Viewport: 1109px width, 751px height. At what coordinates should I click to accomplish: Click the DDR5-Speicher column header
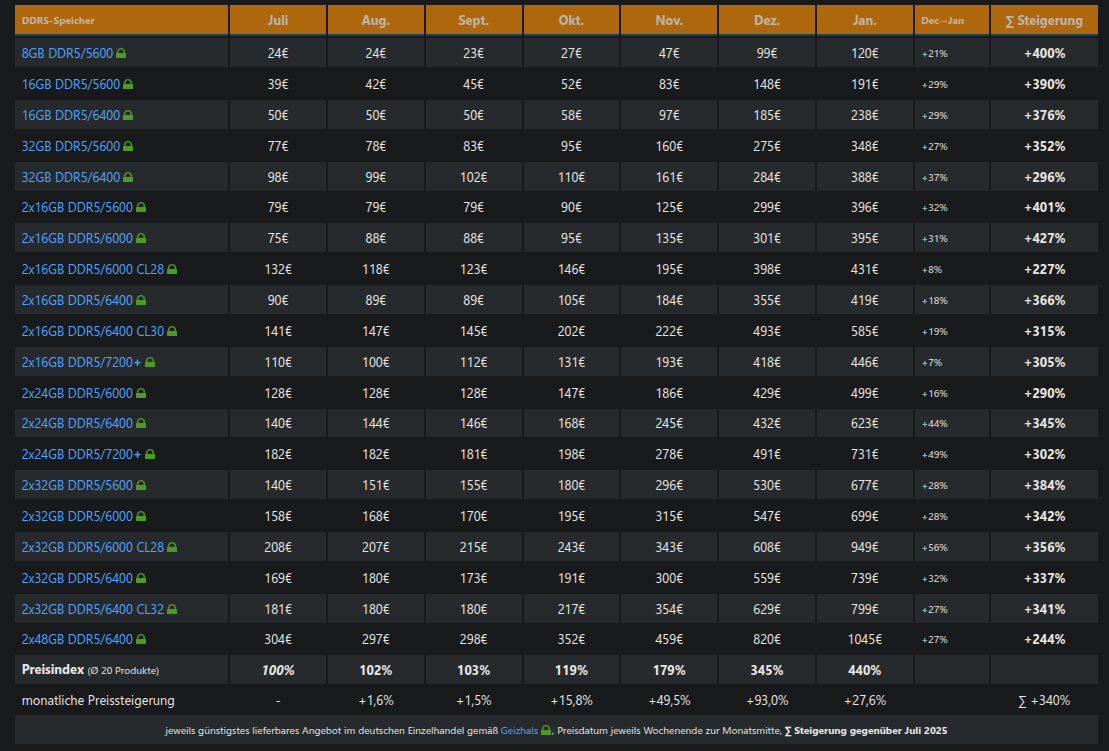click(53, 20)
